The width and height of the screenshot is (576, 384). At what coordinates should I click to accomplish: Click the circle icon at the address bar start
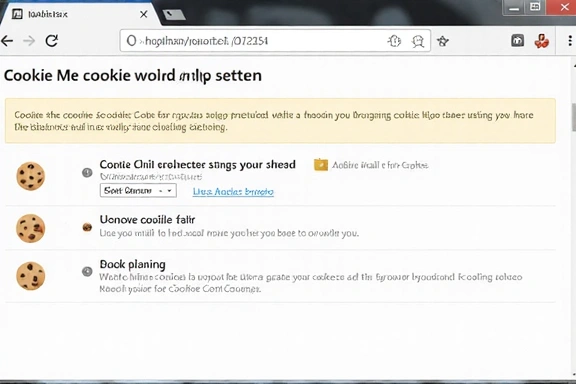click(x=131, y=41)
